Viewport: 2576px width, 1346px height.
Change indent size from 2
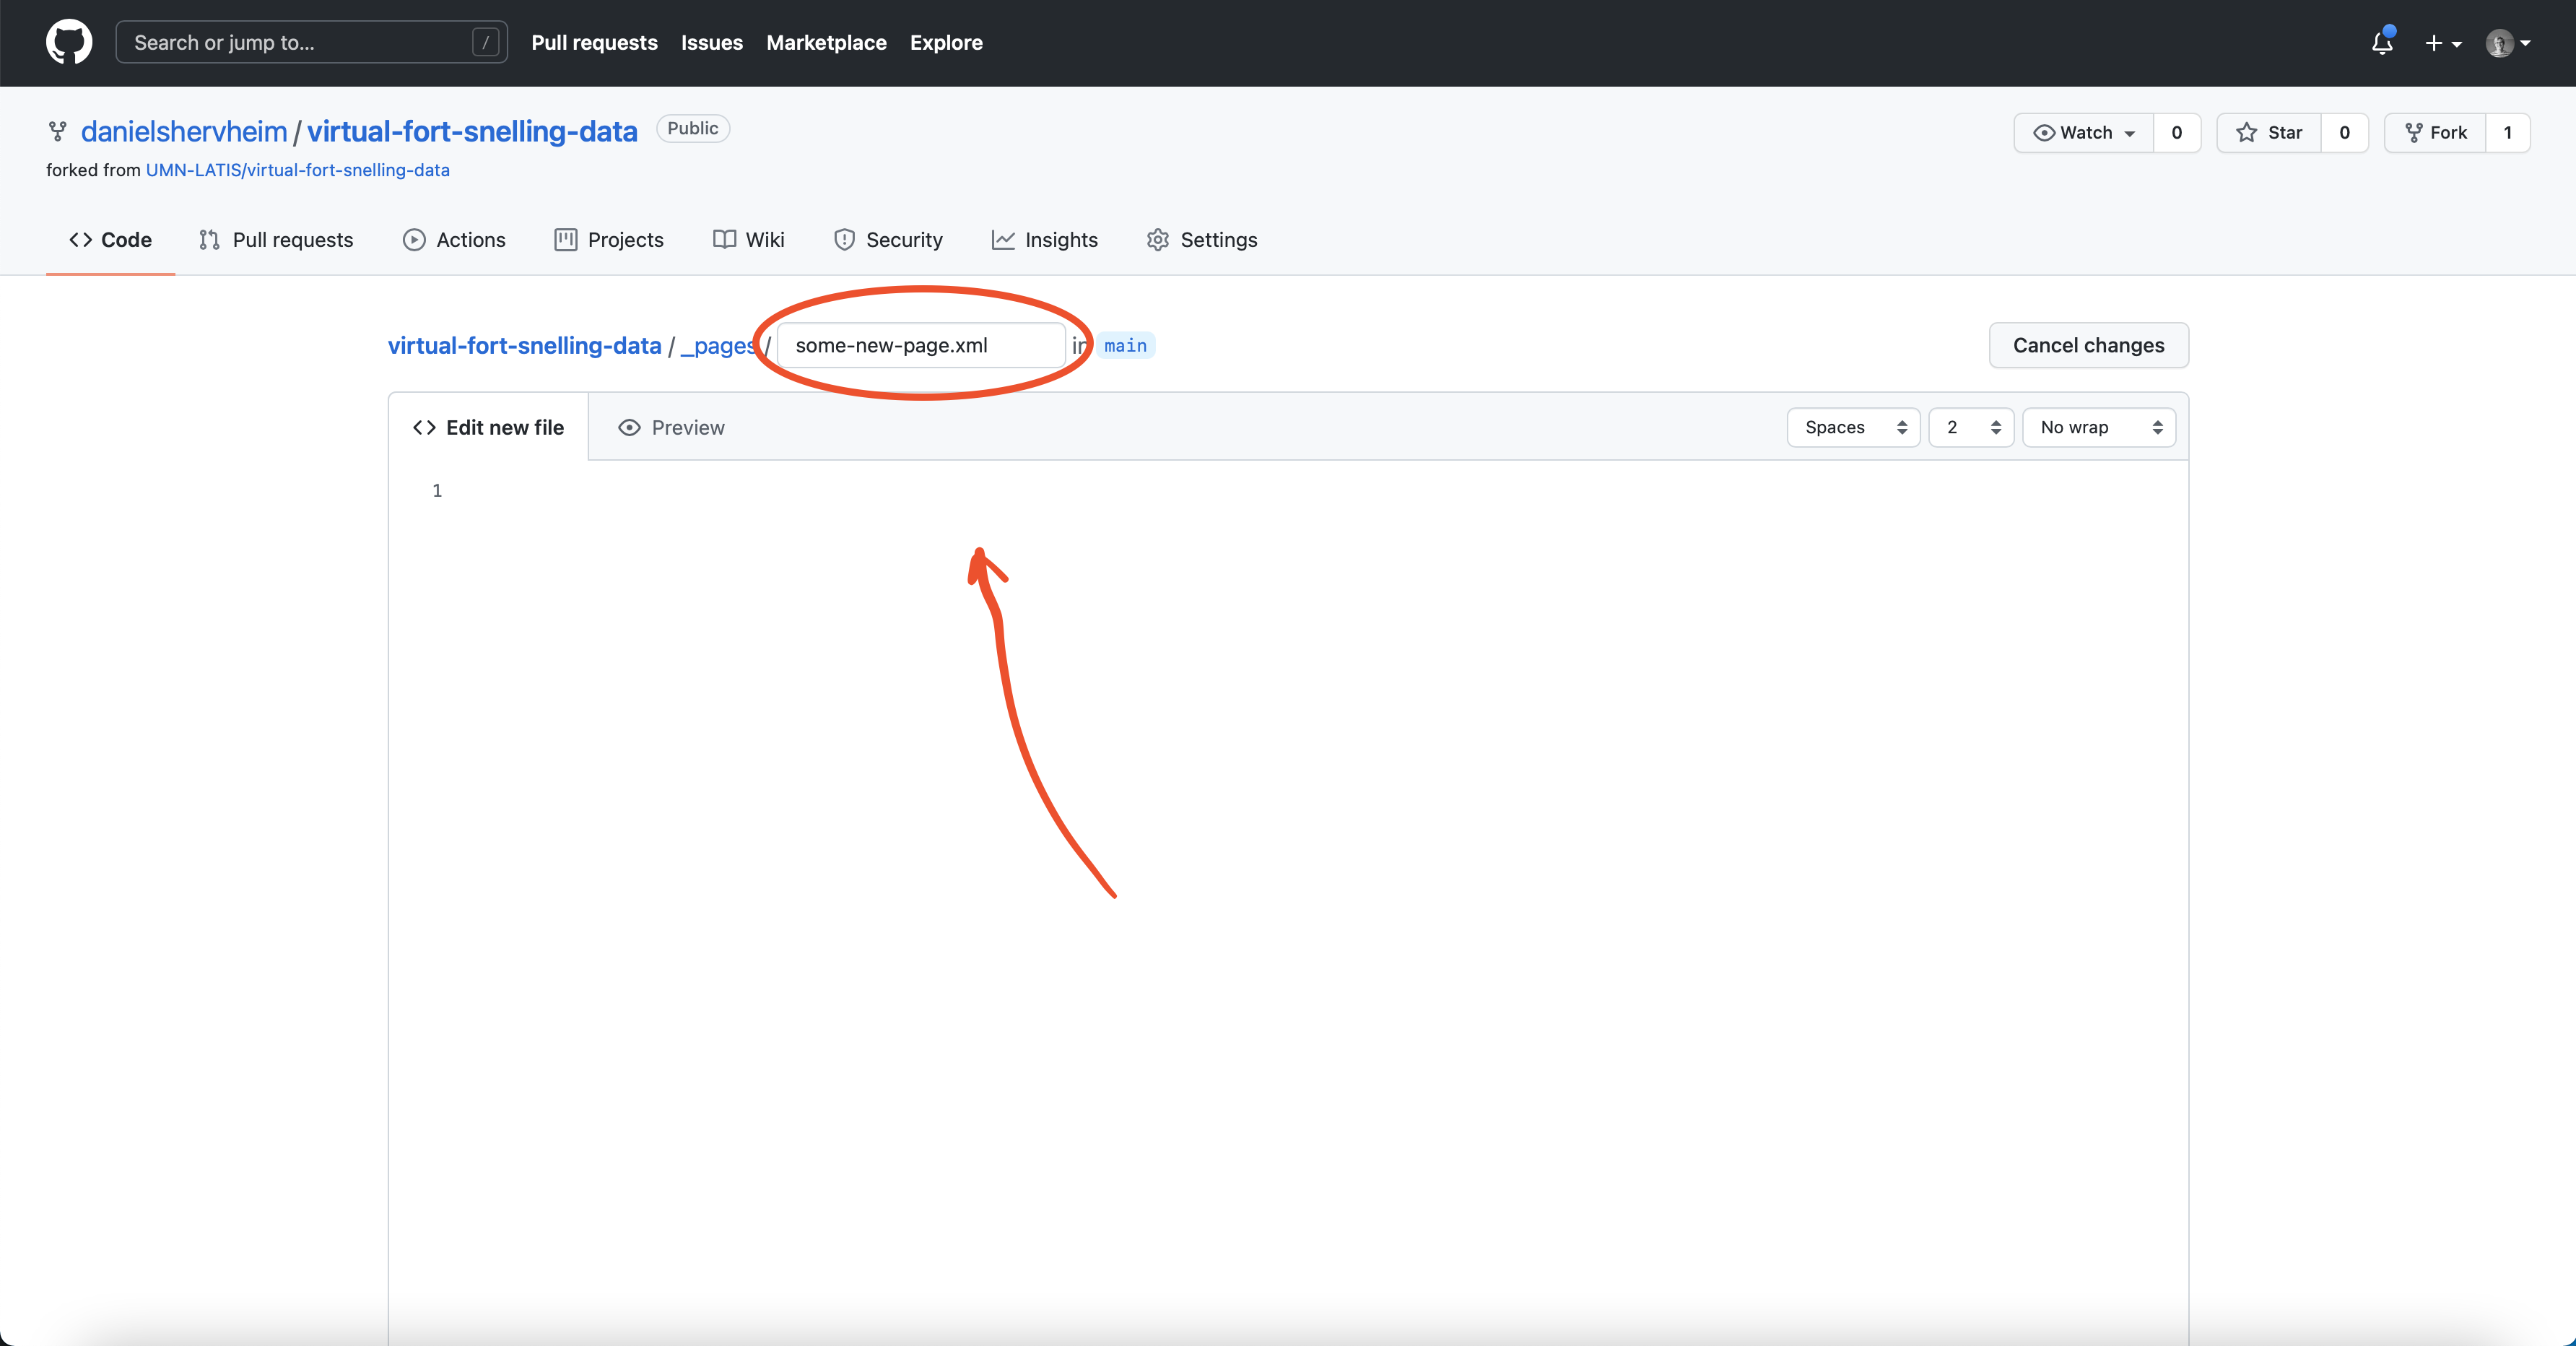(1970, 428)
